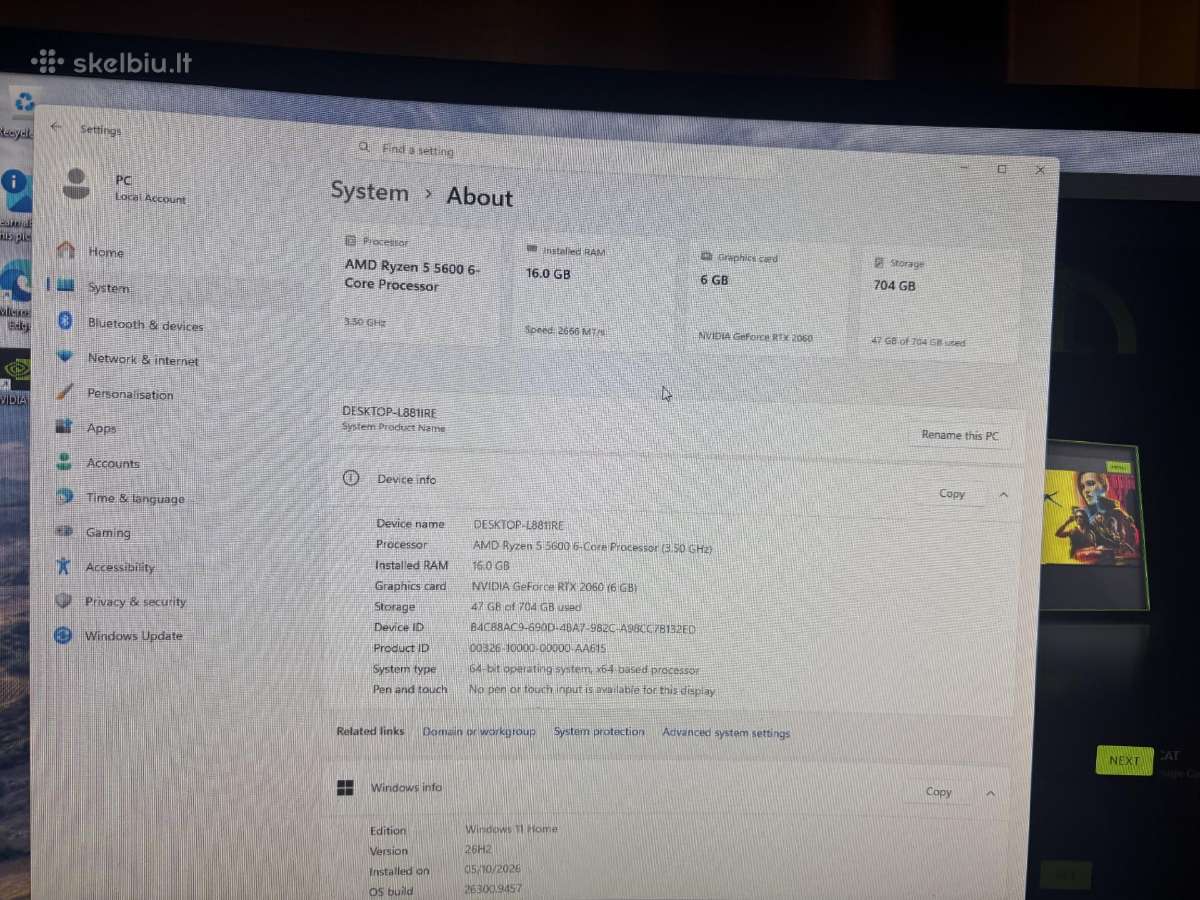Collapse the Windows info section
The height and width of the screenshot is (900, 1200).
990,793
